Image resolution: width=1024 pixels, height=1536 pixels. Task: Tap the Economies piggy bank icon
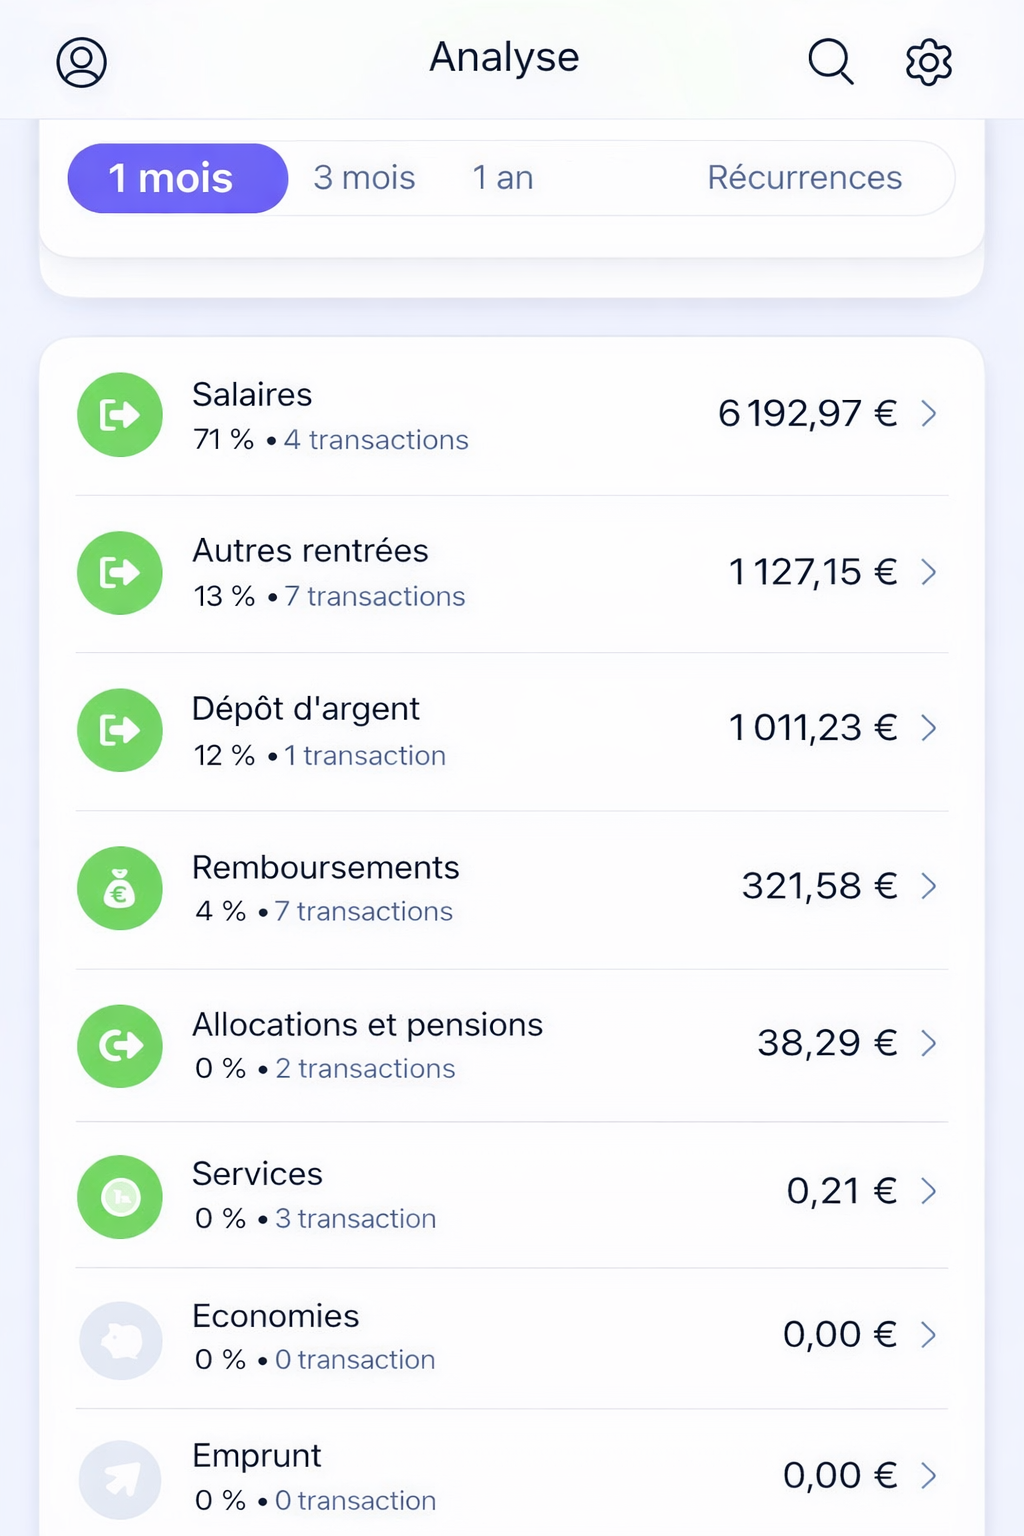(121, 1340)
